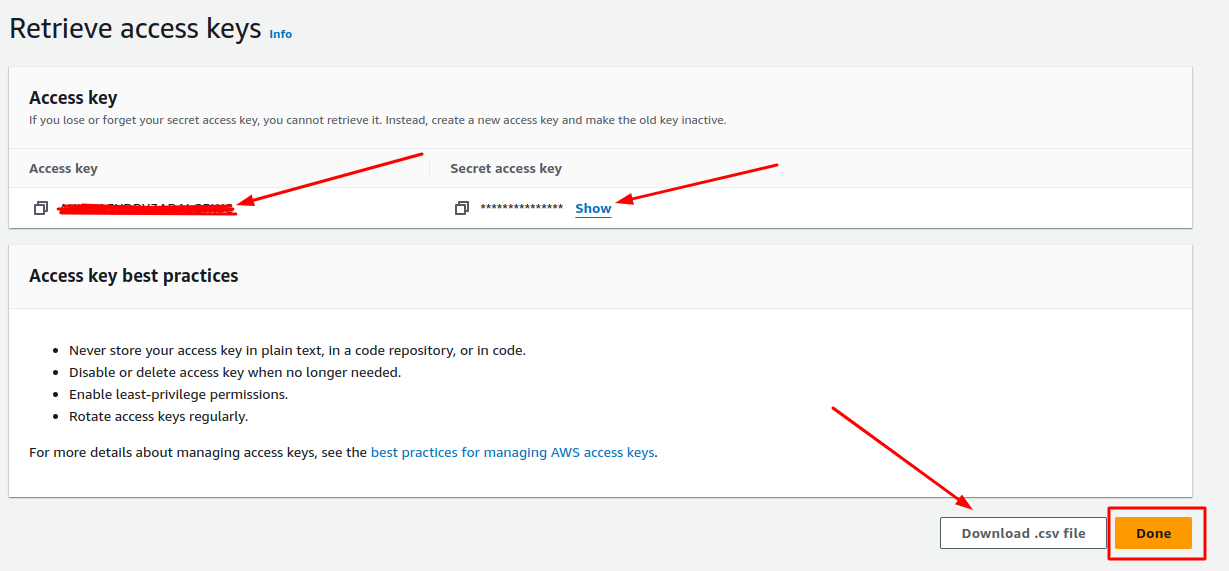Click the 'Retrieve access keys' page title

[135, 28]
